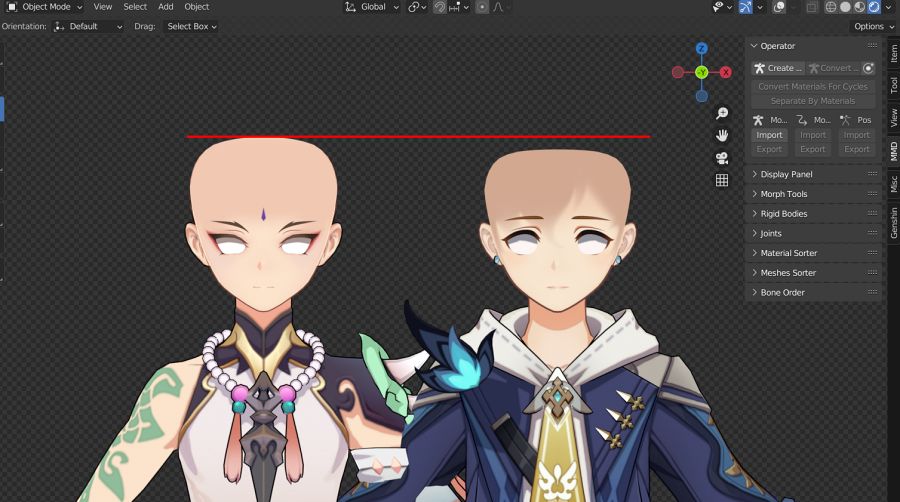Click the Orientation Default axes icon

(59, 26)
